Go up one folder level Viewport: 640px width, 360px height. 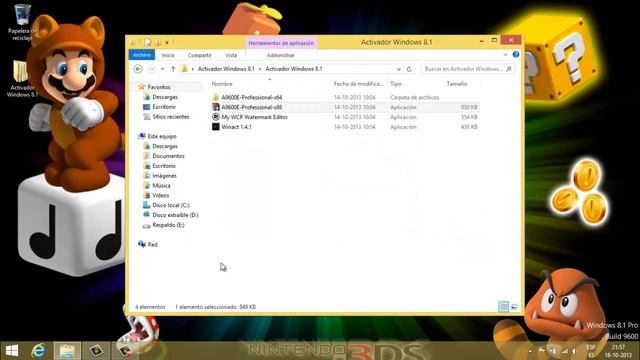click(173, 69)
